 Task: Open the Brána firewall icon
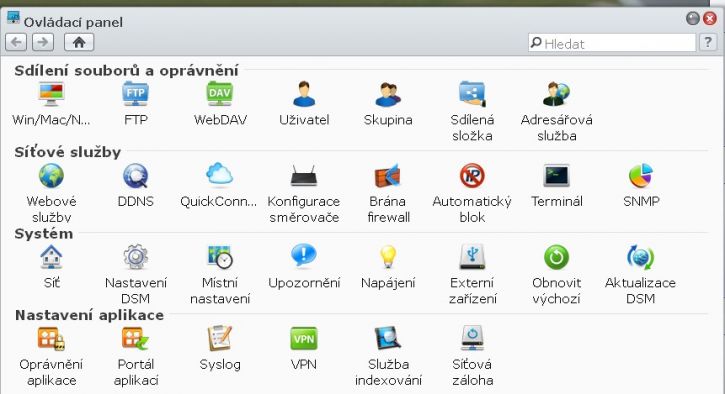(x=388, y=176)
